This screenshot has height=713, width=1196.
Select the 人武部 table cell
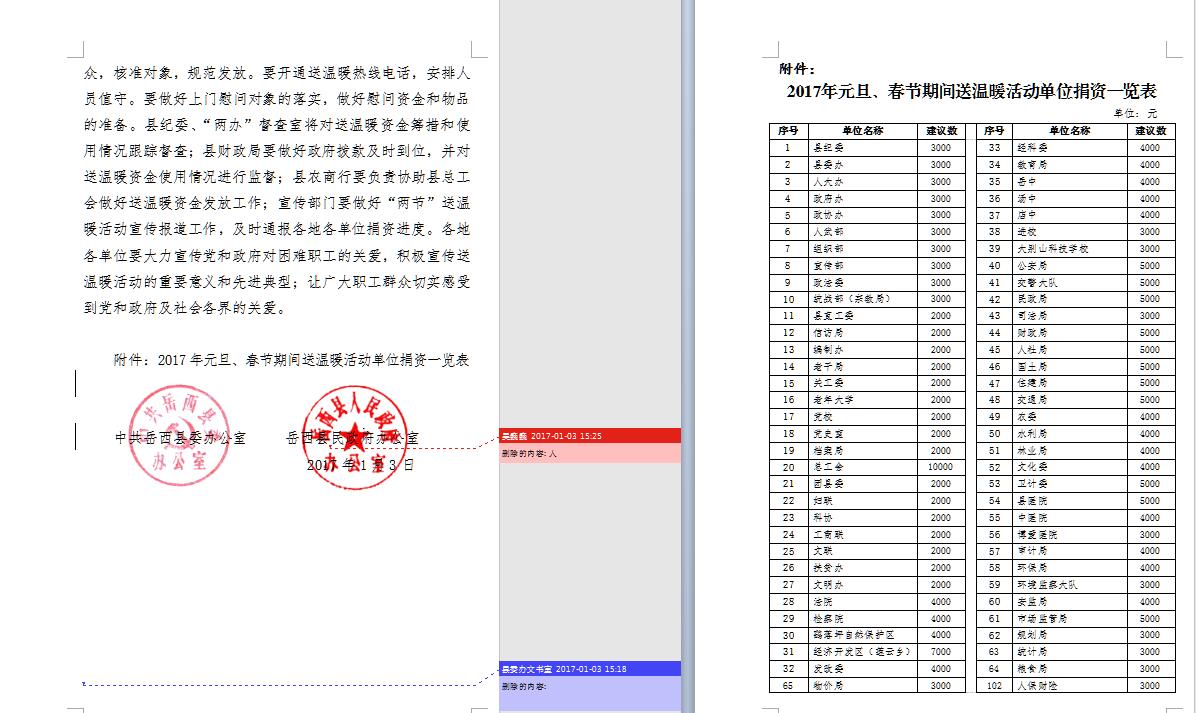863,232
